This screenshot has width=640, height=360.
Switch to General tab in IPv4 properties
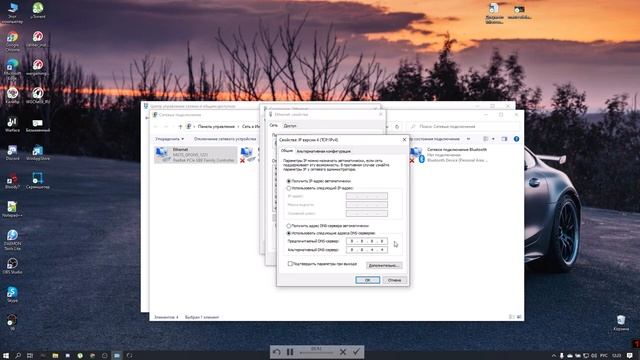pos(287,151)
